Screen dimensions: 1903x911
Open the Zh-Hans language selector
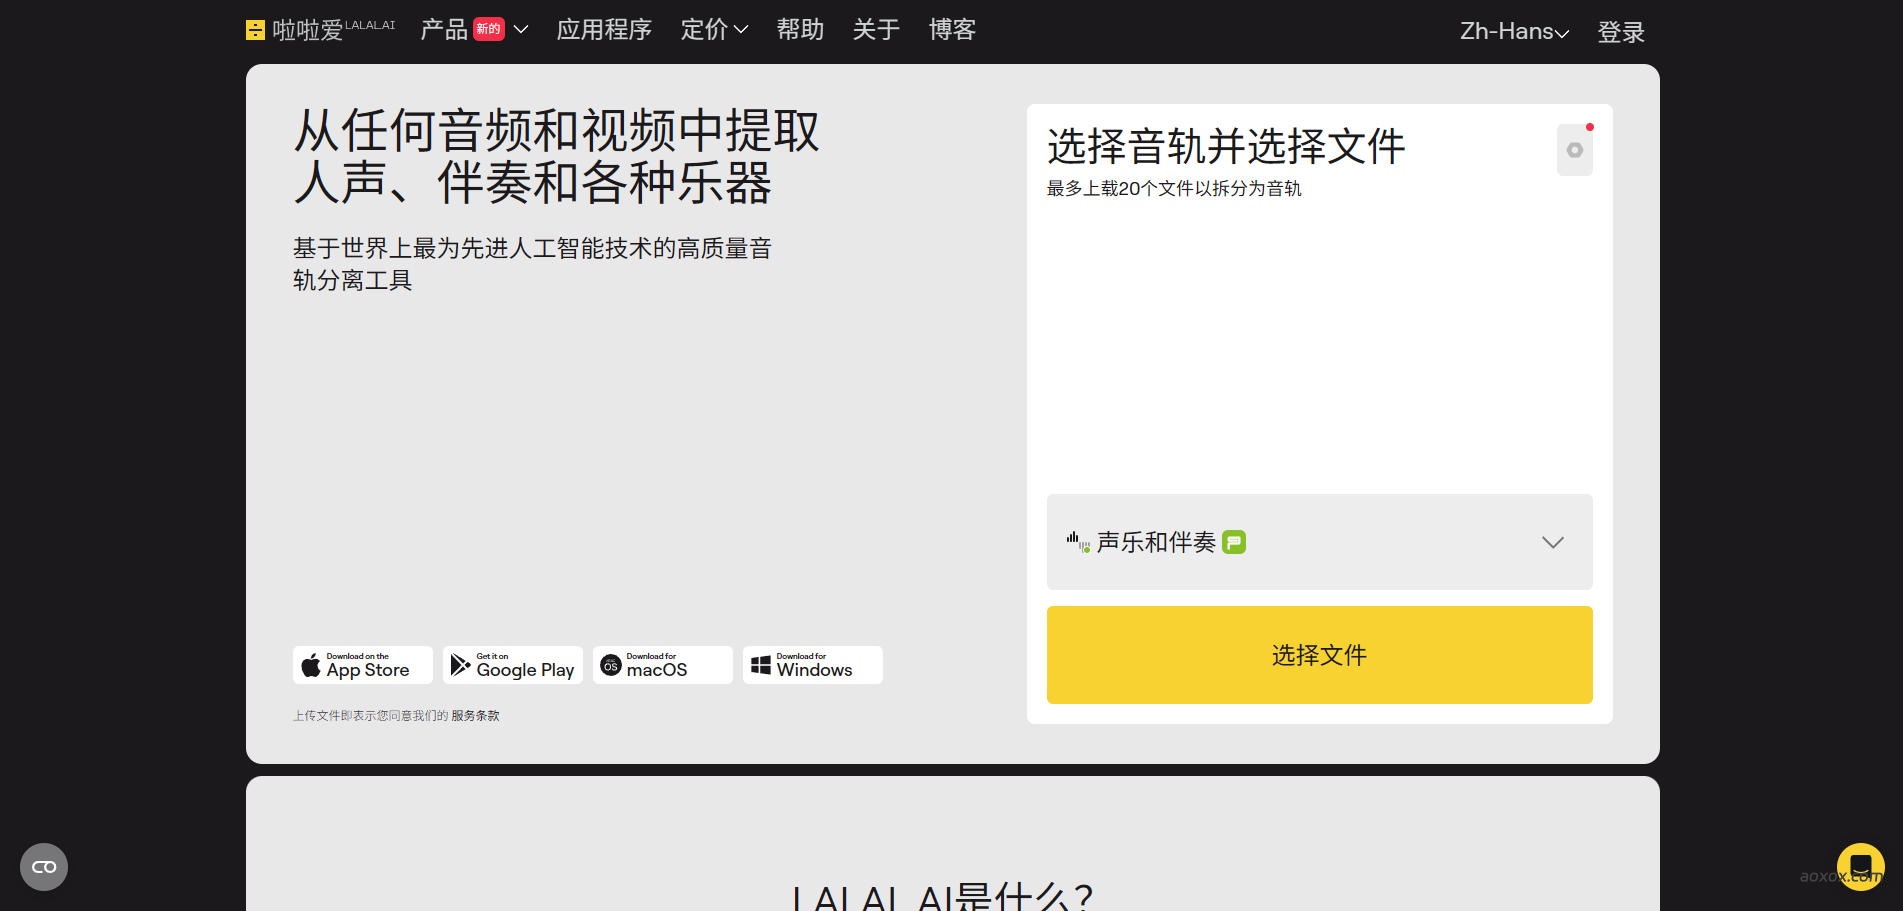tap(1512, 31)
